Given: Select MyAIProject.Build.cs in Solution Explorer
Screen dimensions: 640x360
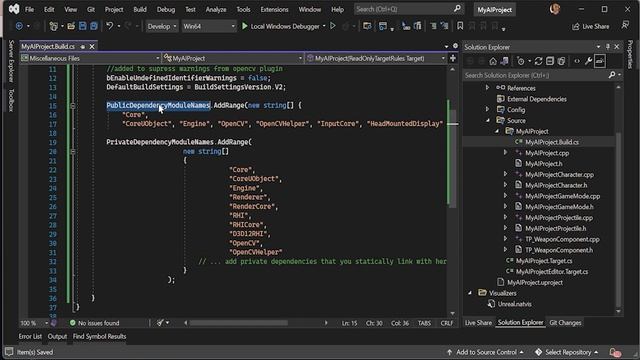Looking at the screenshot, I should pyautogui.click(x=551, y=142).
